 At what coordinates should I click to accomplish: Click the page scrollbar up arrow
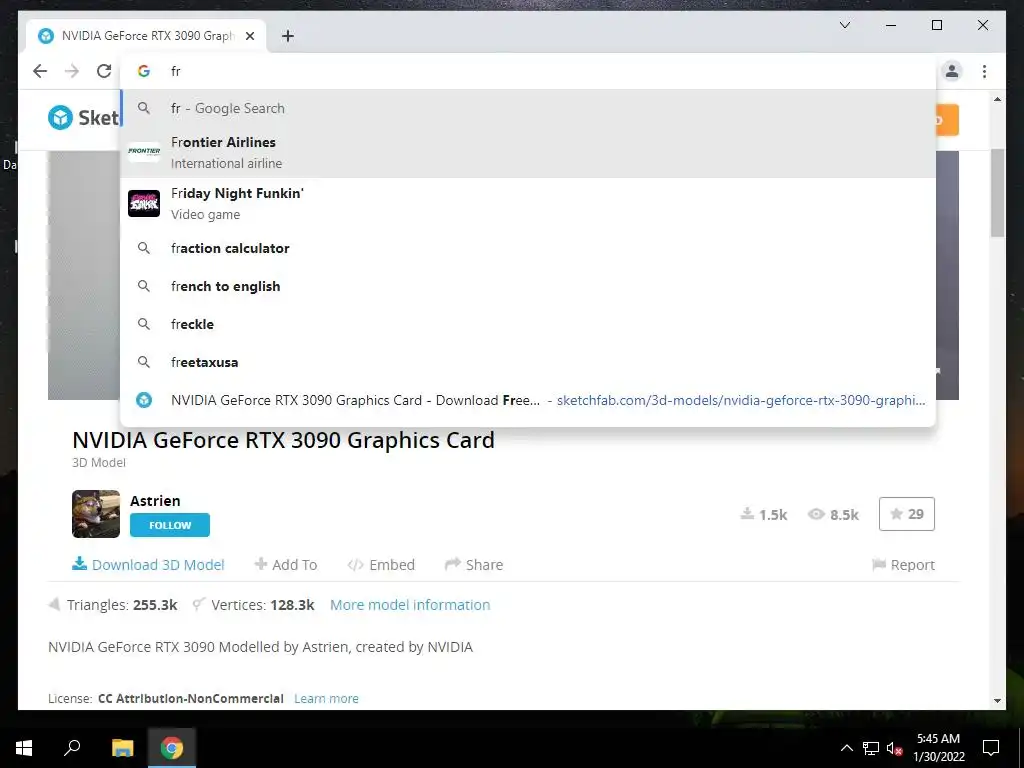[997, 99]
